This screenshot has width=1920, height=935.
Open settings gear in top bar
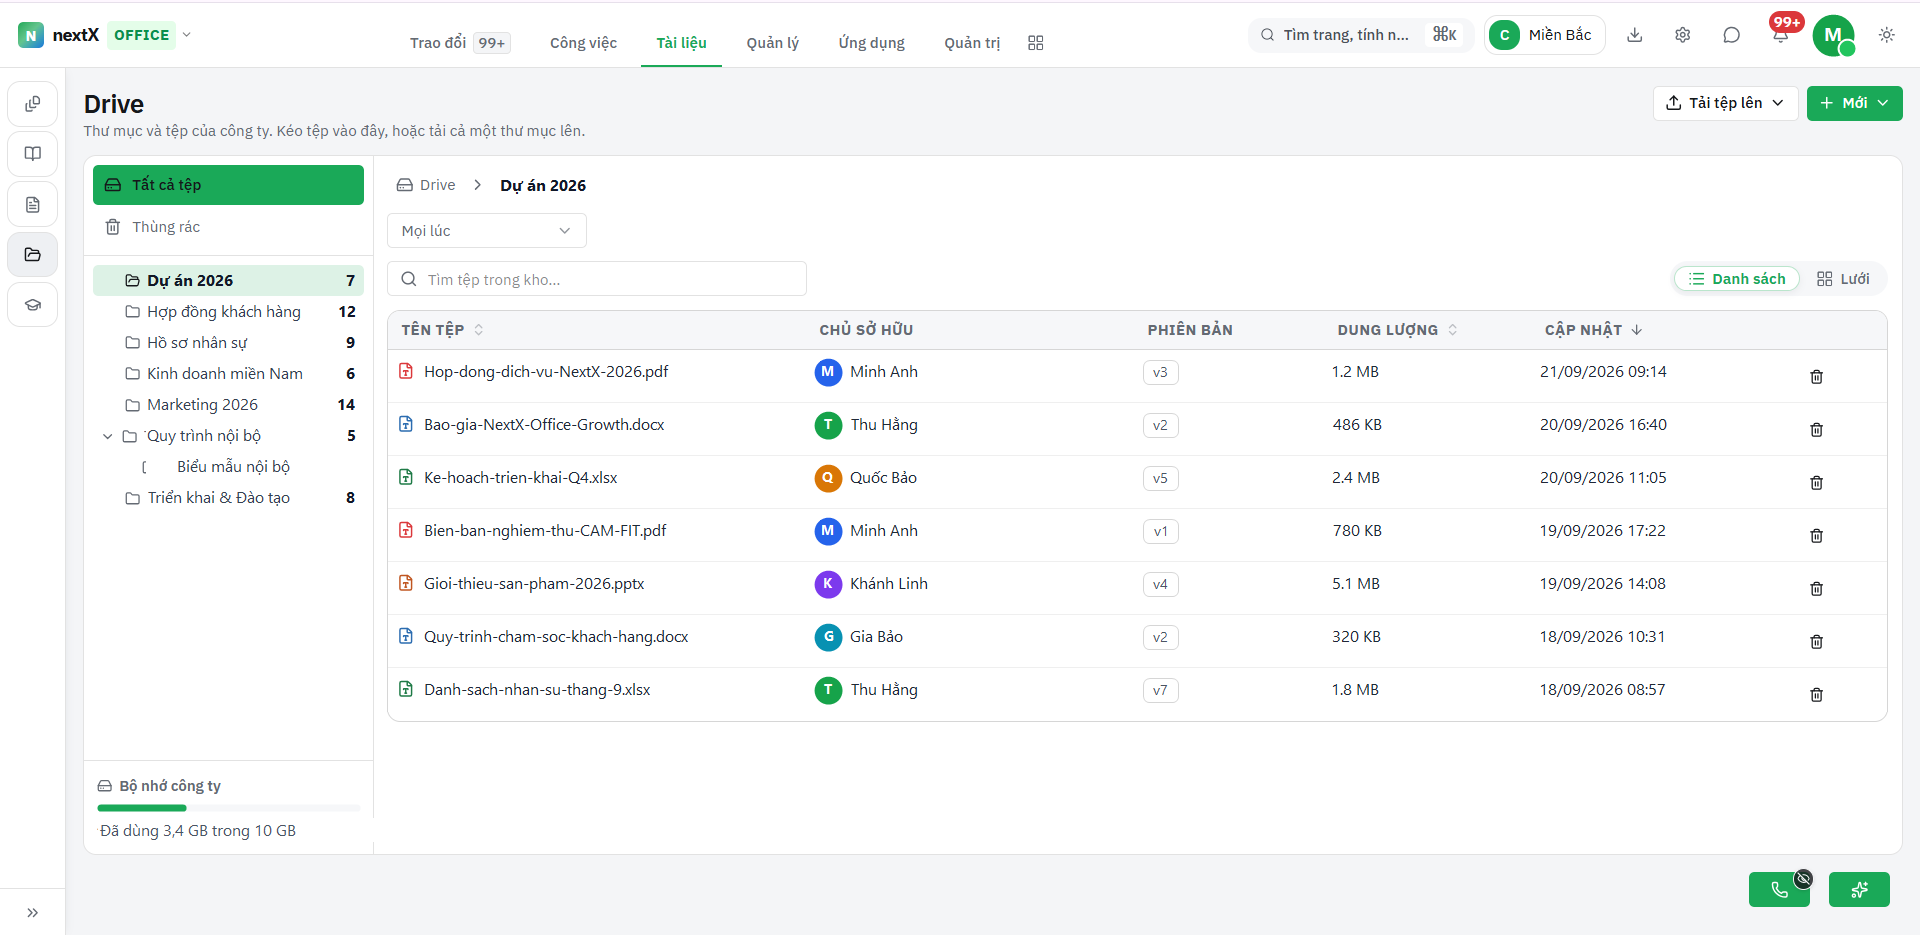1683,35
